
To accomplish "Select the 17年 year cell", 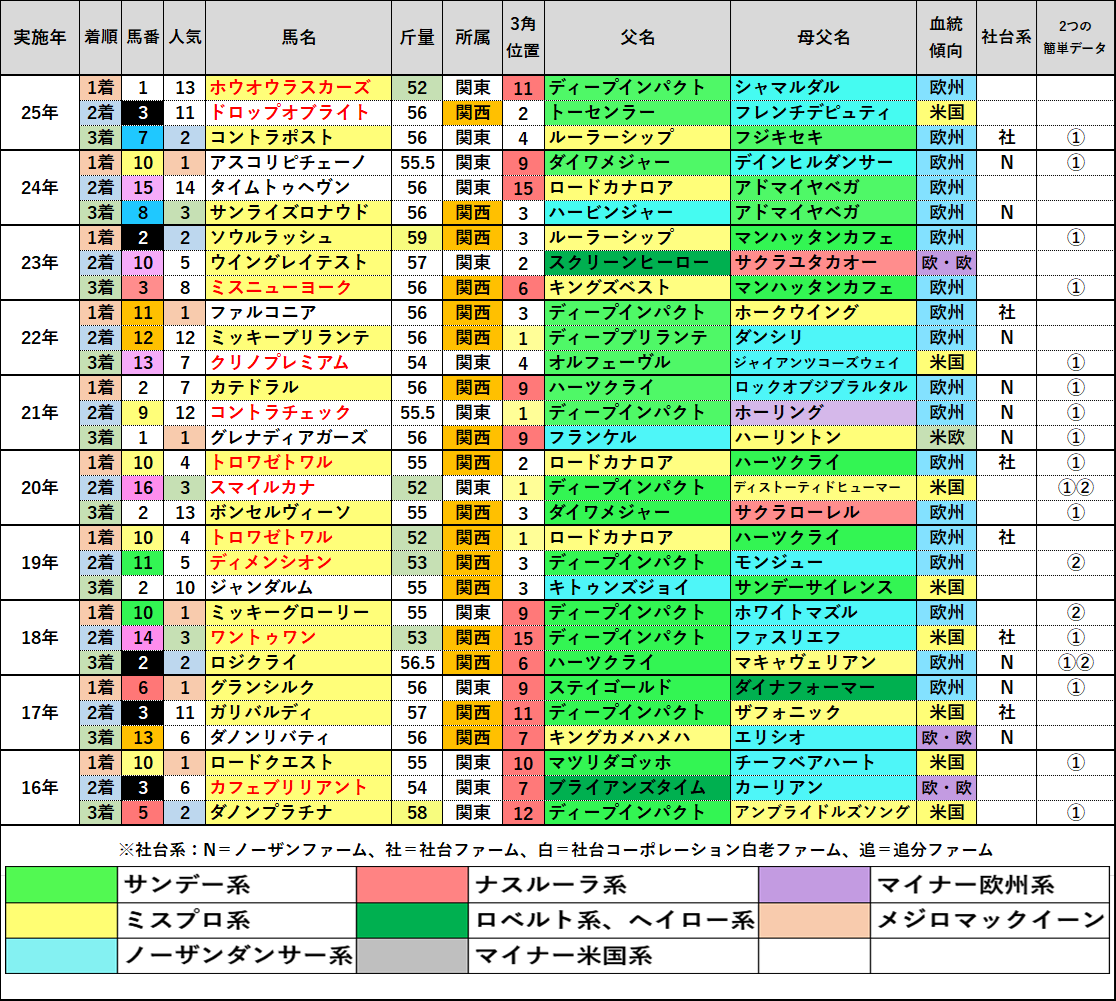I will tap(40, 713).
